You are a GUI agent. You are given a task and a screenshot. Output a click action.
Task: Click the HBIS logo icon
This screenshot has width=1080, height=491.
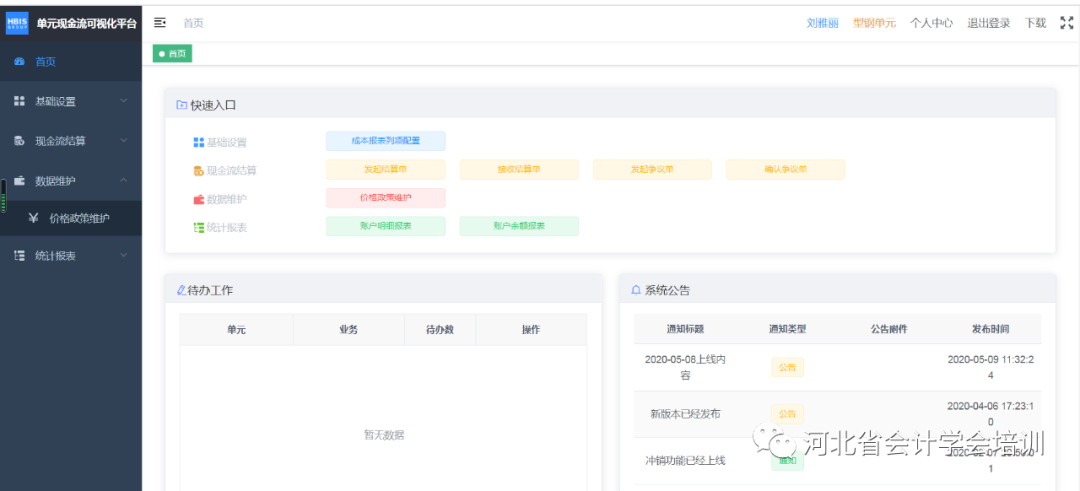(17, 23)
